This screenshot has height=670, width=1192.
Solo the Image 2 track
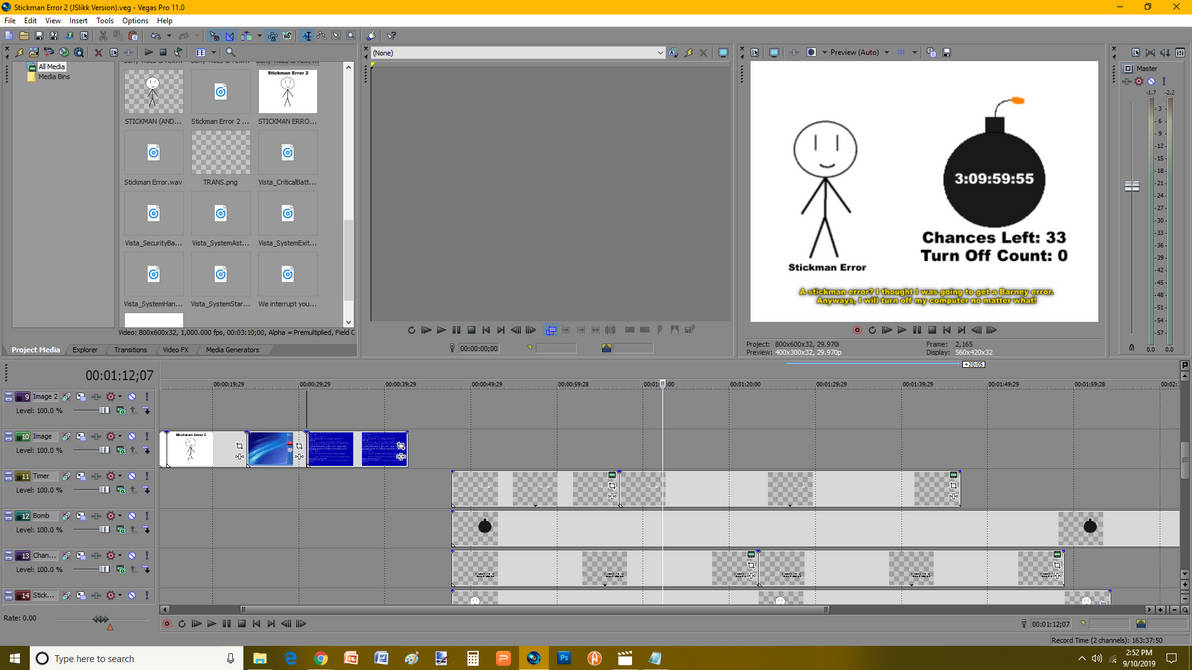tap(147, 397)
